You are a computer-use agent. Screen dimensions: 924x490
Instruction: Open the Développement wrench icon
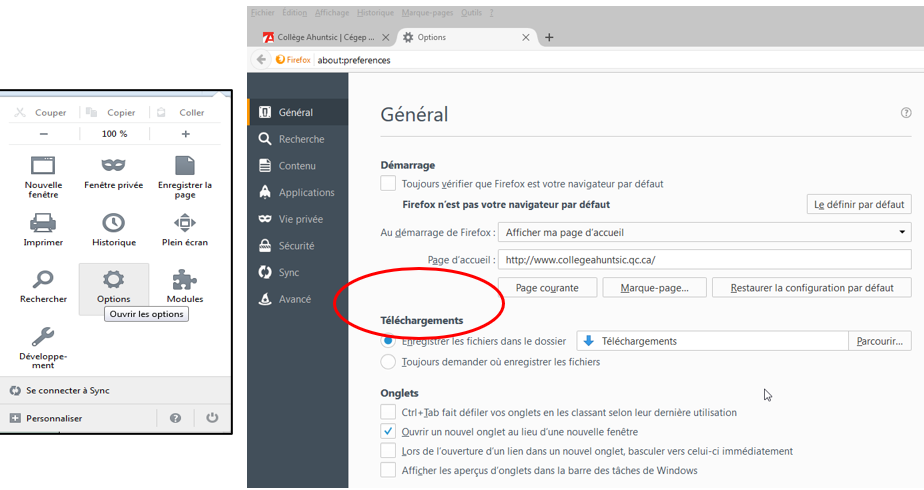click(43, 338)
